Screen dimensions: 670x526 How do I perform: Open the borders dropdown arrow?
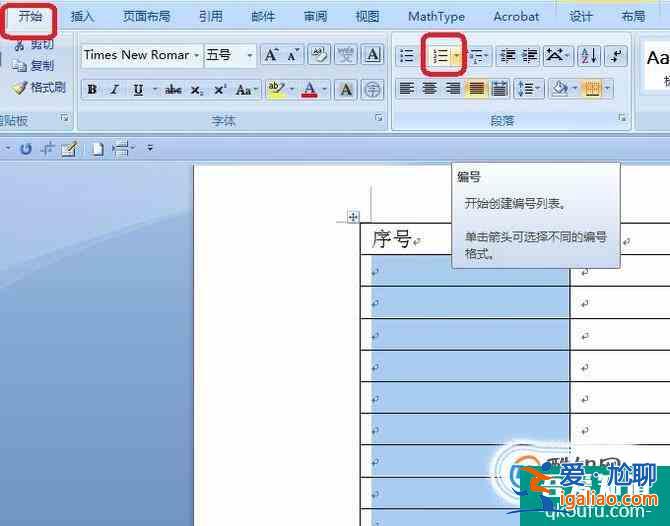tap(608, 89)
